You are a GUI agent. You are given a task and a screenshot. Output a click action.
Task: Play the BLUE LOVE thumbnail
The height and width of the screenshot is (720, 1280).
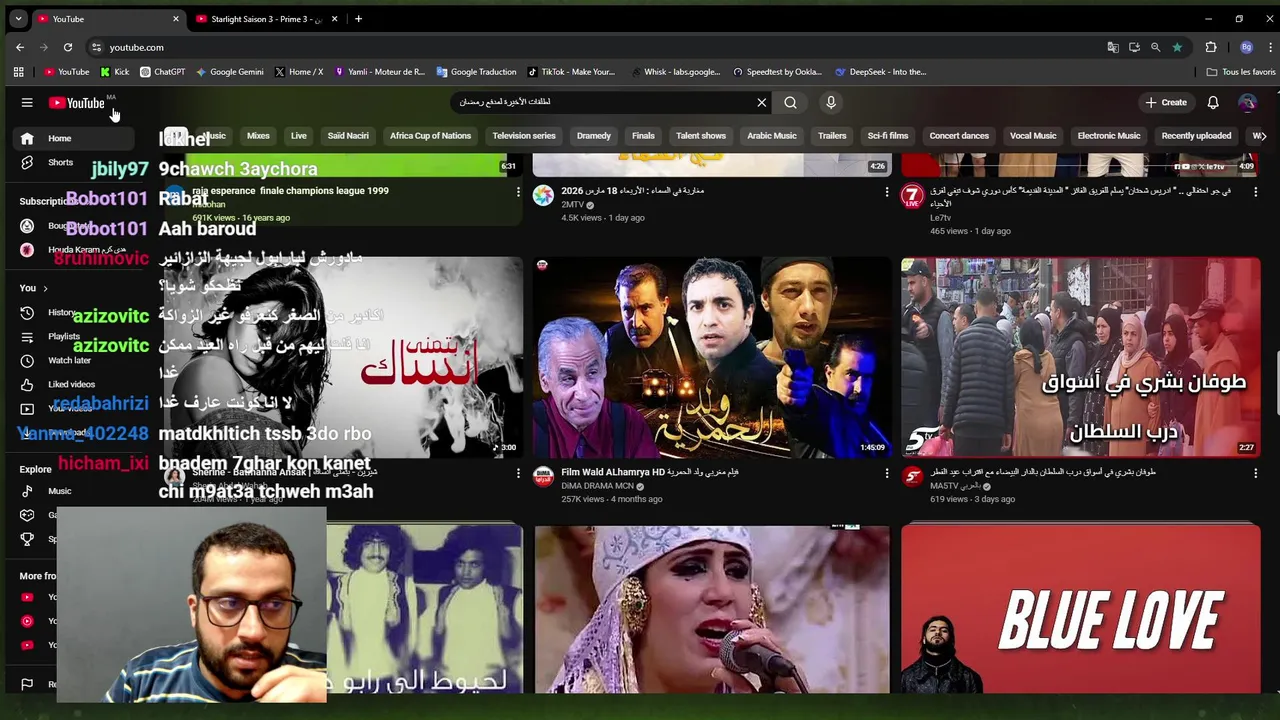1081,609
